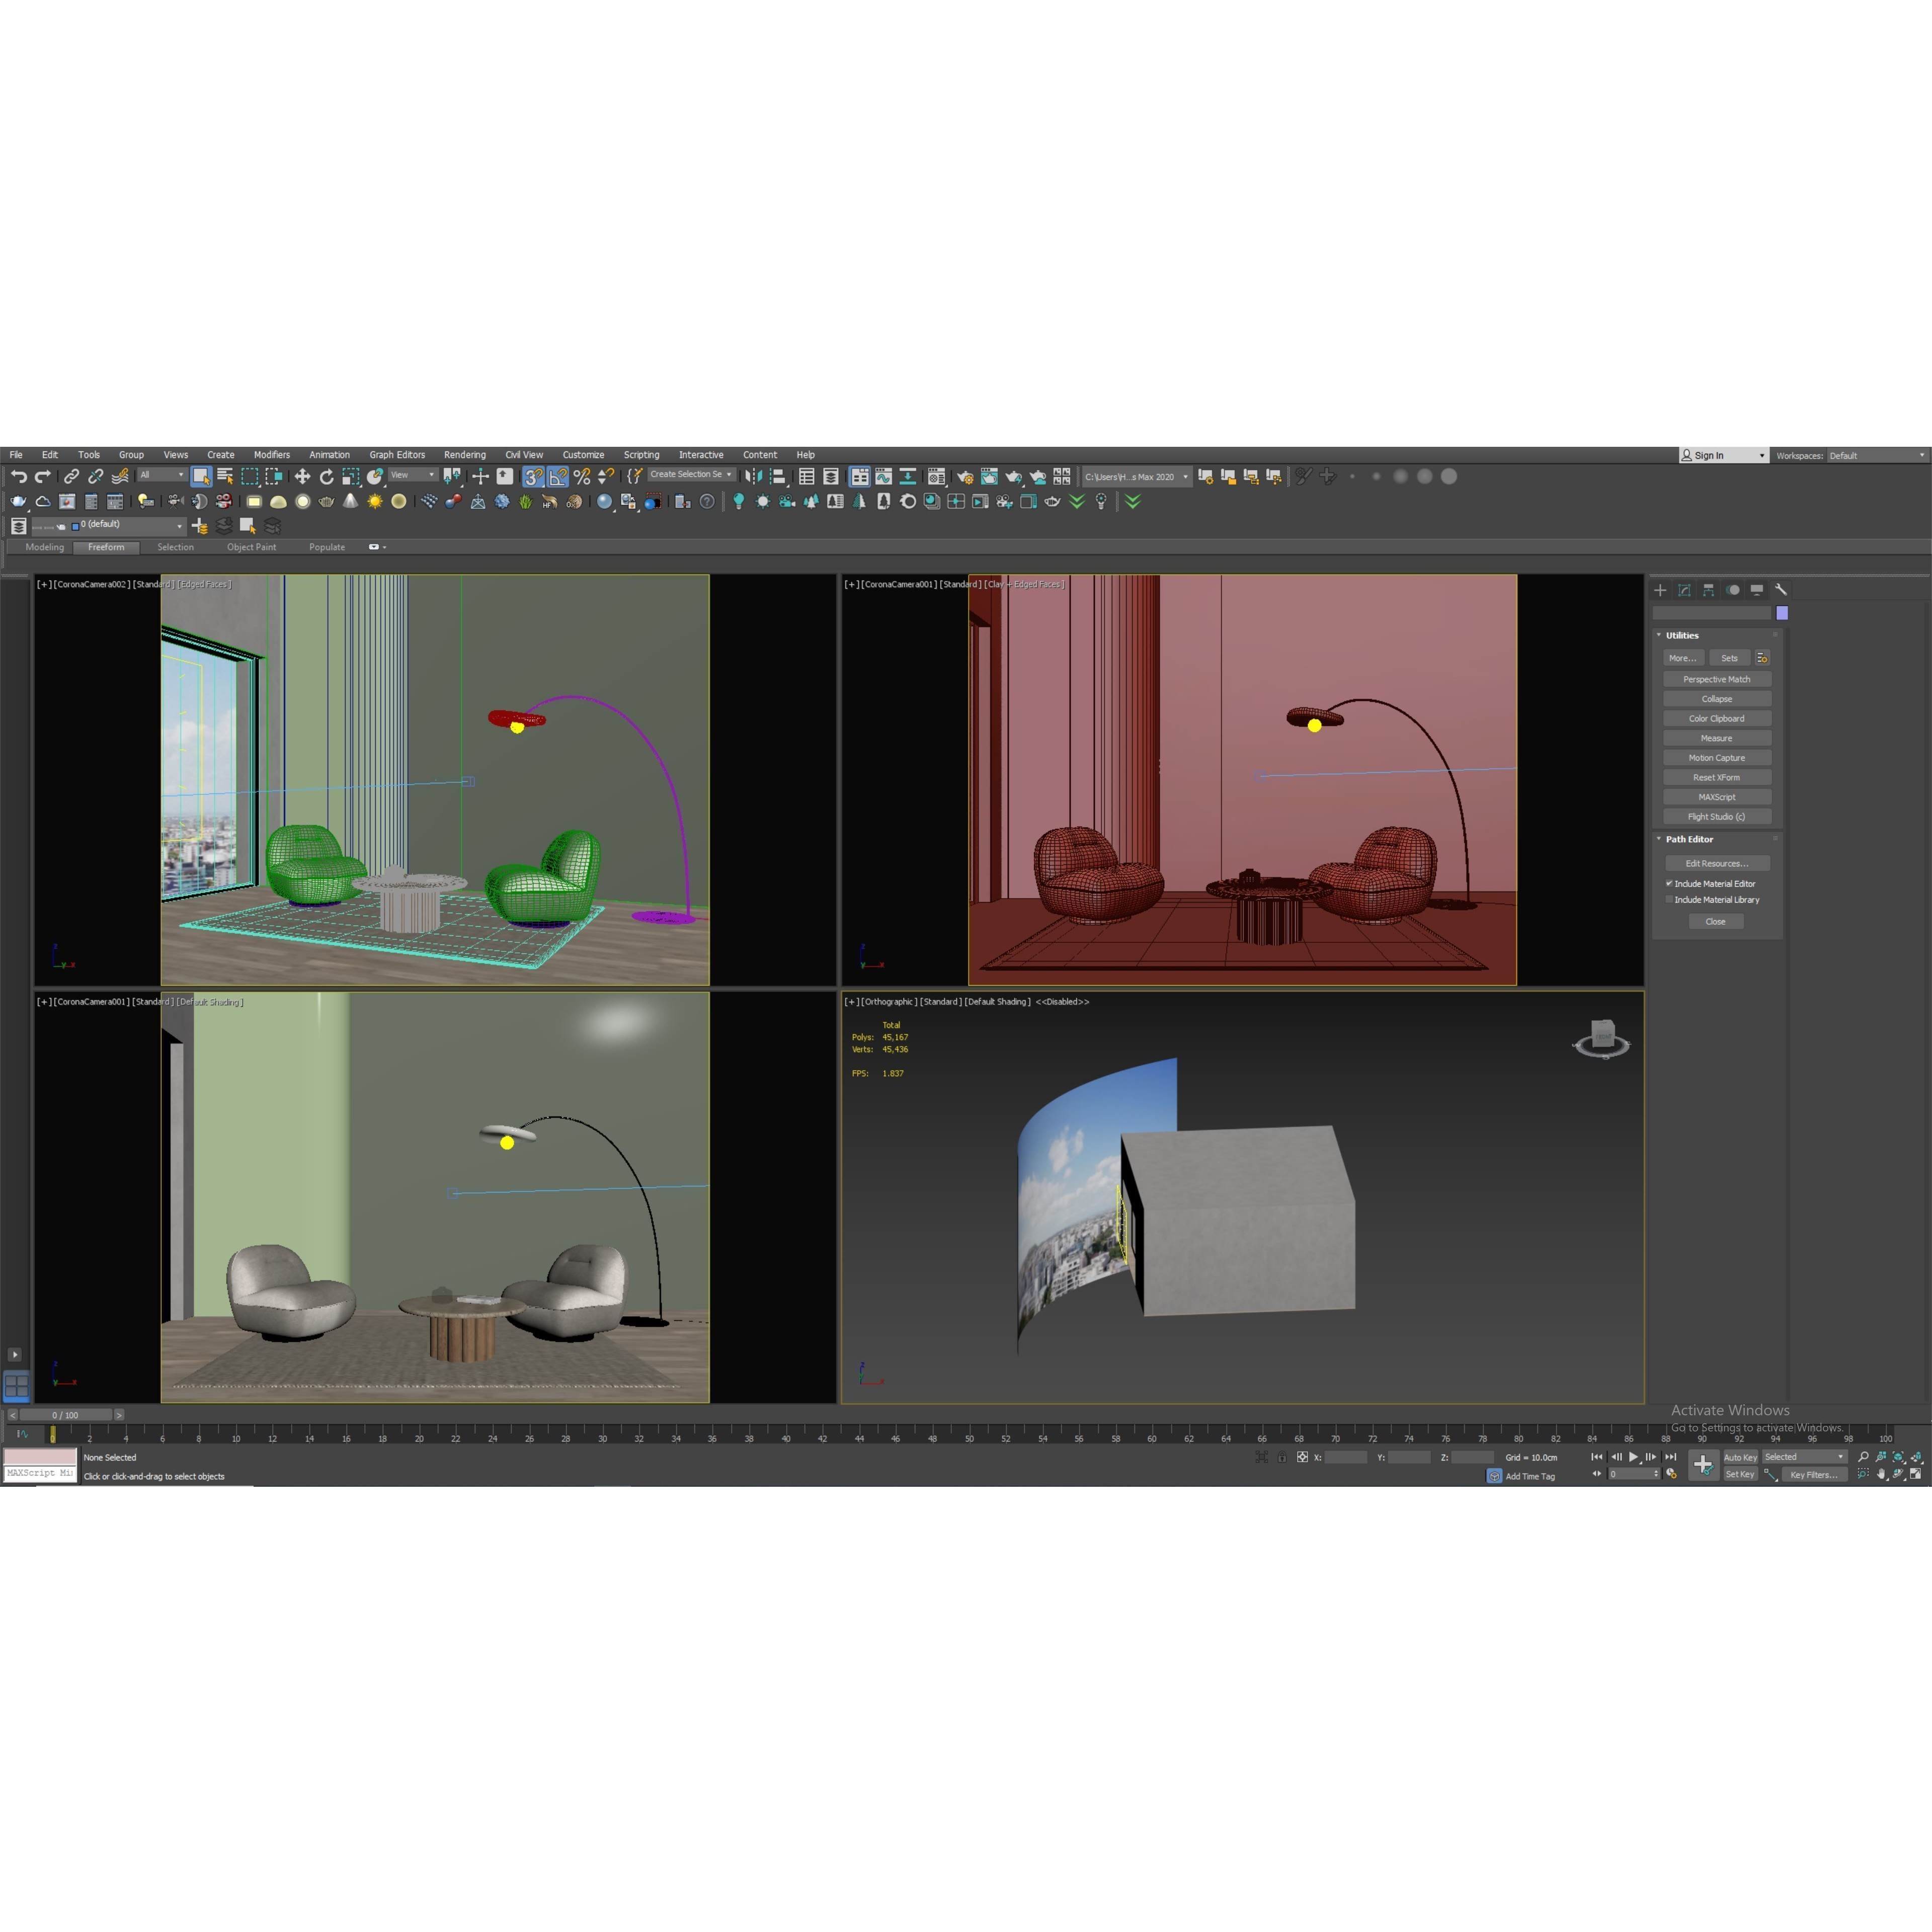Open the Material Editor from the toolbar
Image resolution: width=1932 pixels, height=1932 pixels.
[x=936, y=477]
